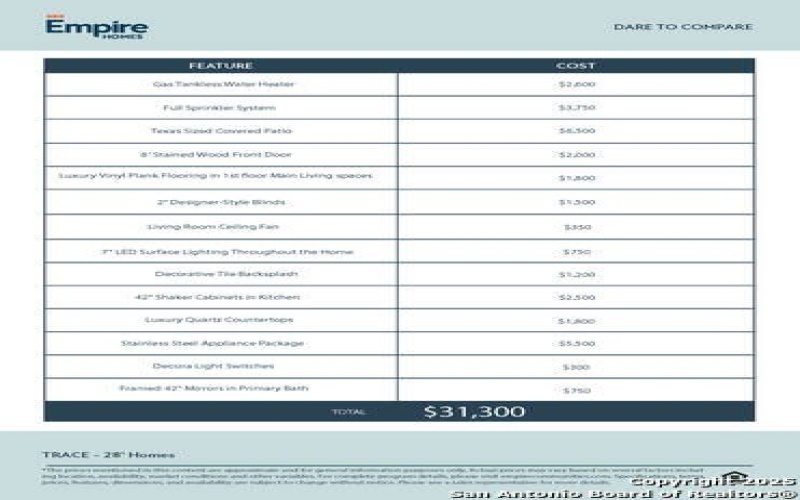This screenshot has width=800, height=500.
Task: Select the 2" Designer-Style Blinds row
Action: [221, 201]
